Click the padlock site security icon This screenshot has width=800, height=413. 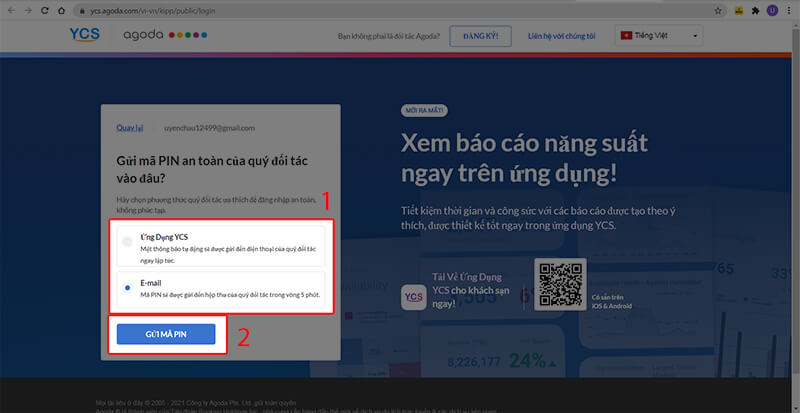78,9
